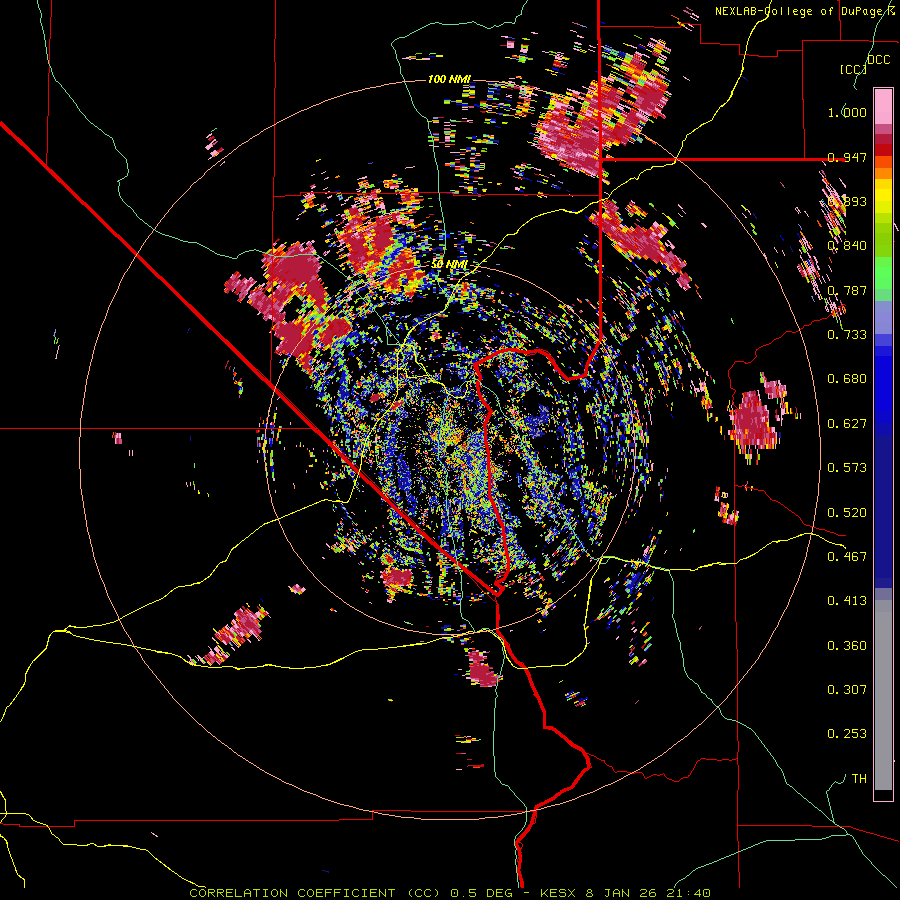The height and width of the screenshot is (900, 900).
Task: Click the 0.413 legend value
Action: click(x=847, y=601)
